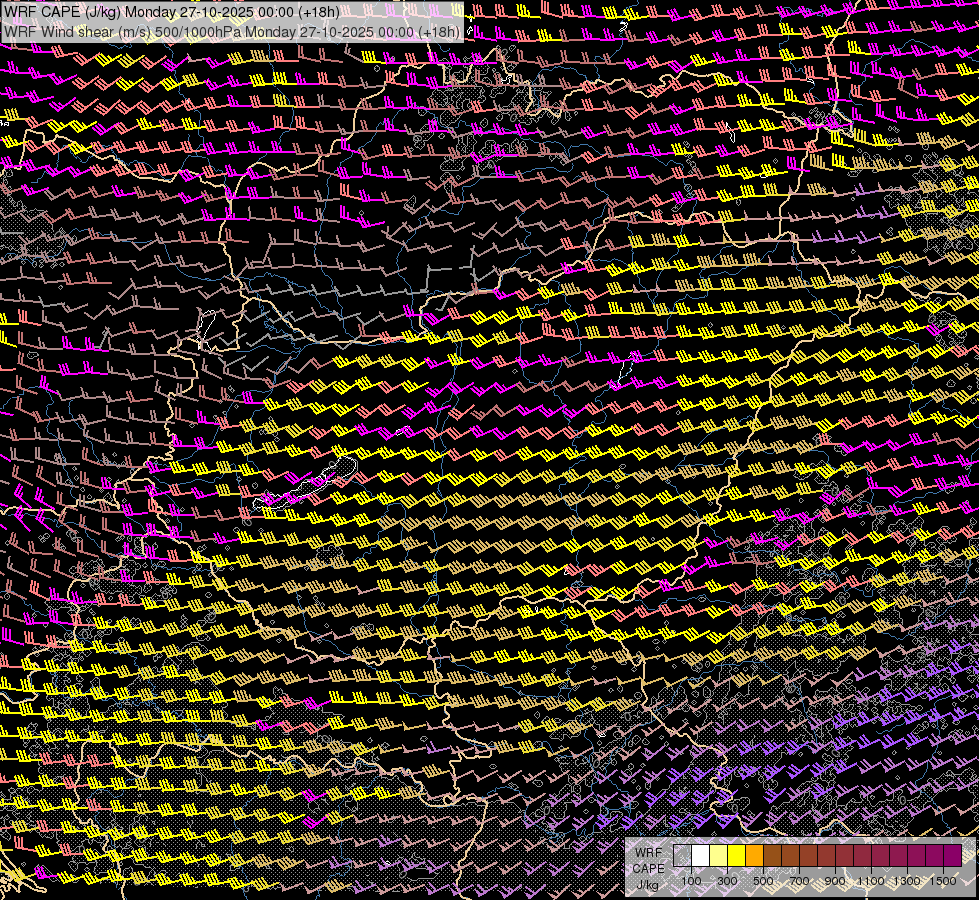Click the WRF Wind shear title line
Image resolution: width=979 pixels, height=900 pixels.
(232, 31)
